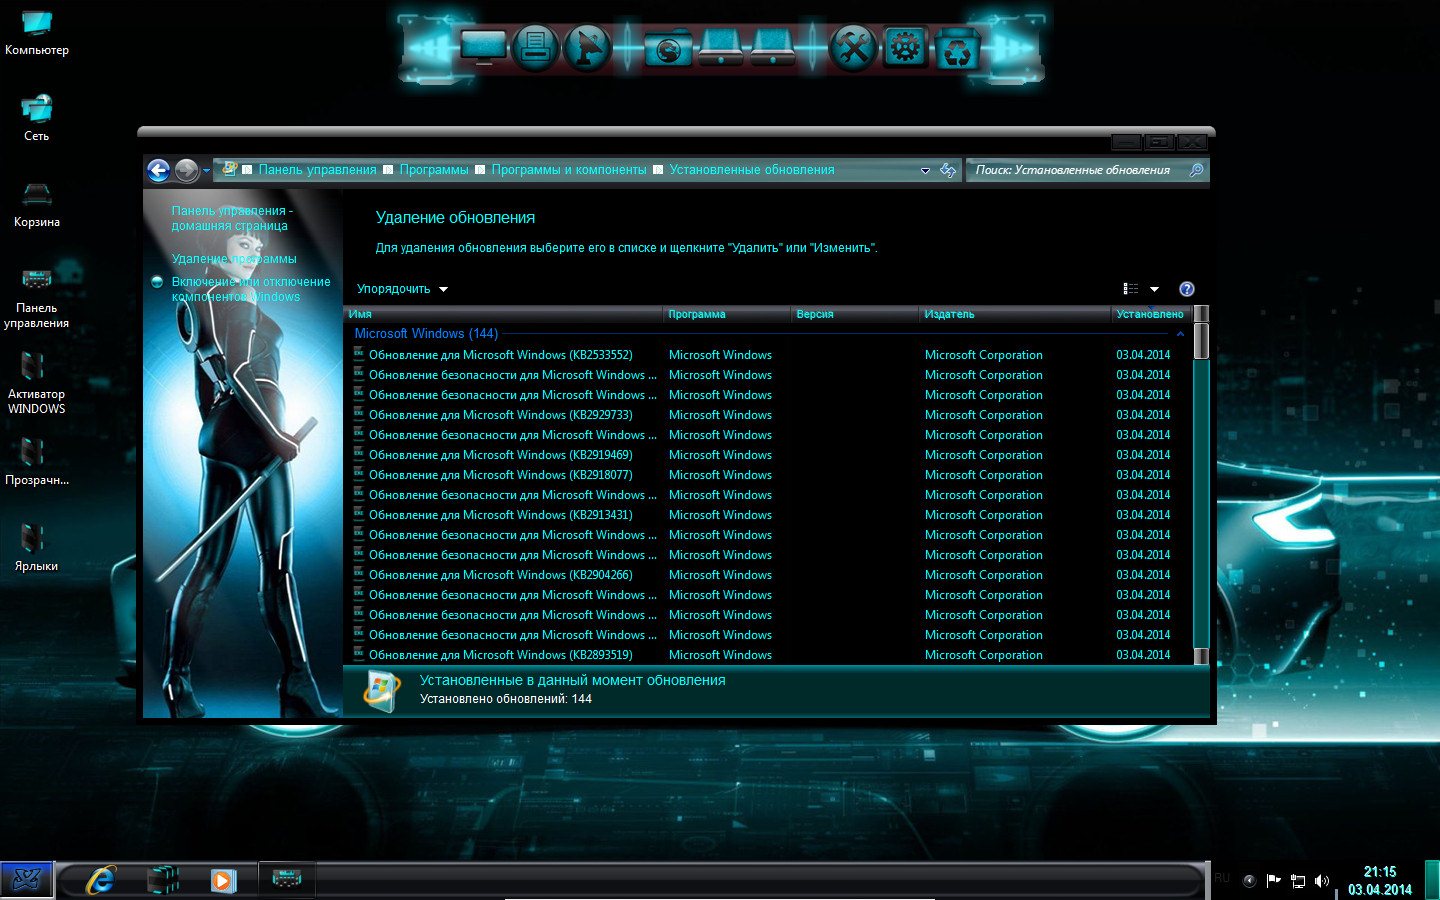Open the Start menu button

click(26, 880)
